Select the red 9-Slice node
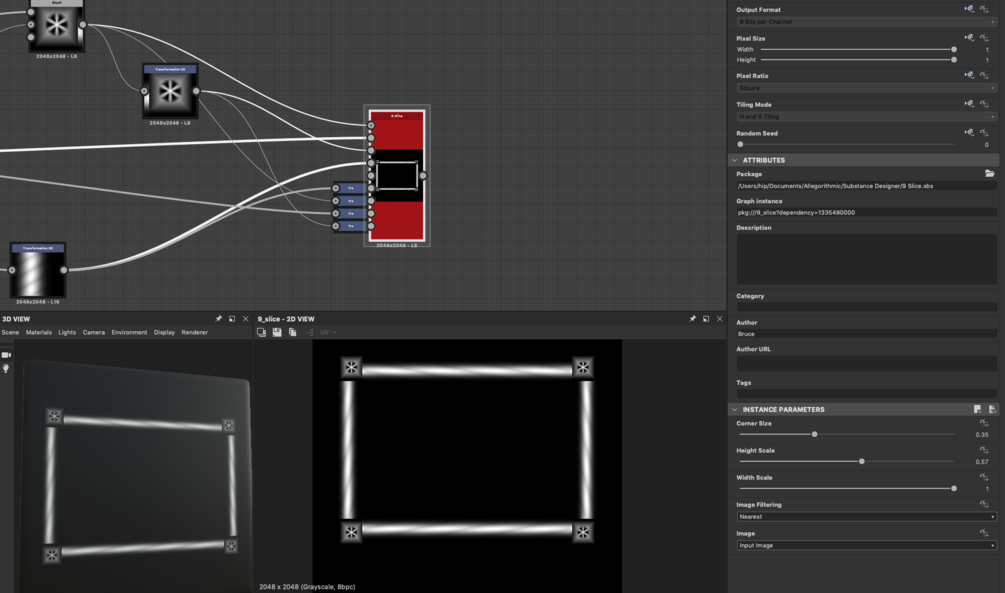This screenshot has width=1005, height=593. (397, 176)
